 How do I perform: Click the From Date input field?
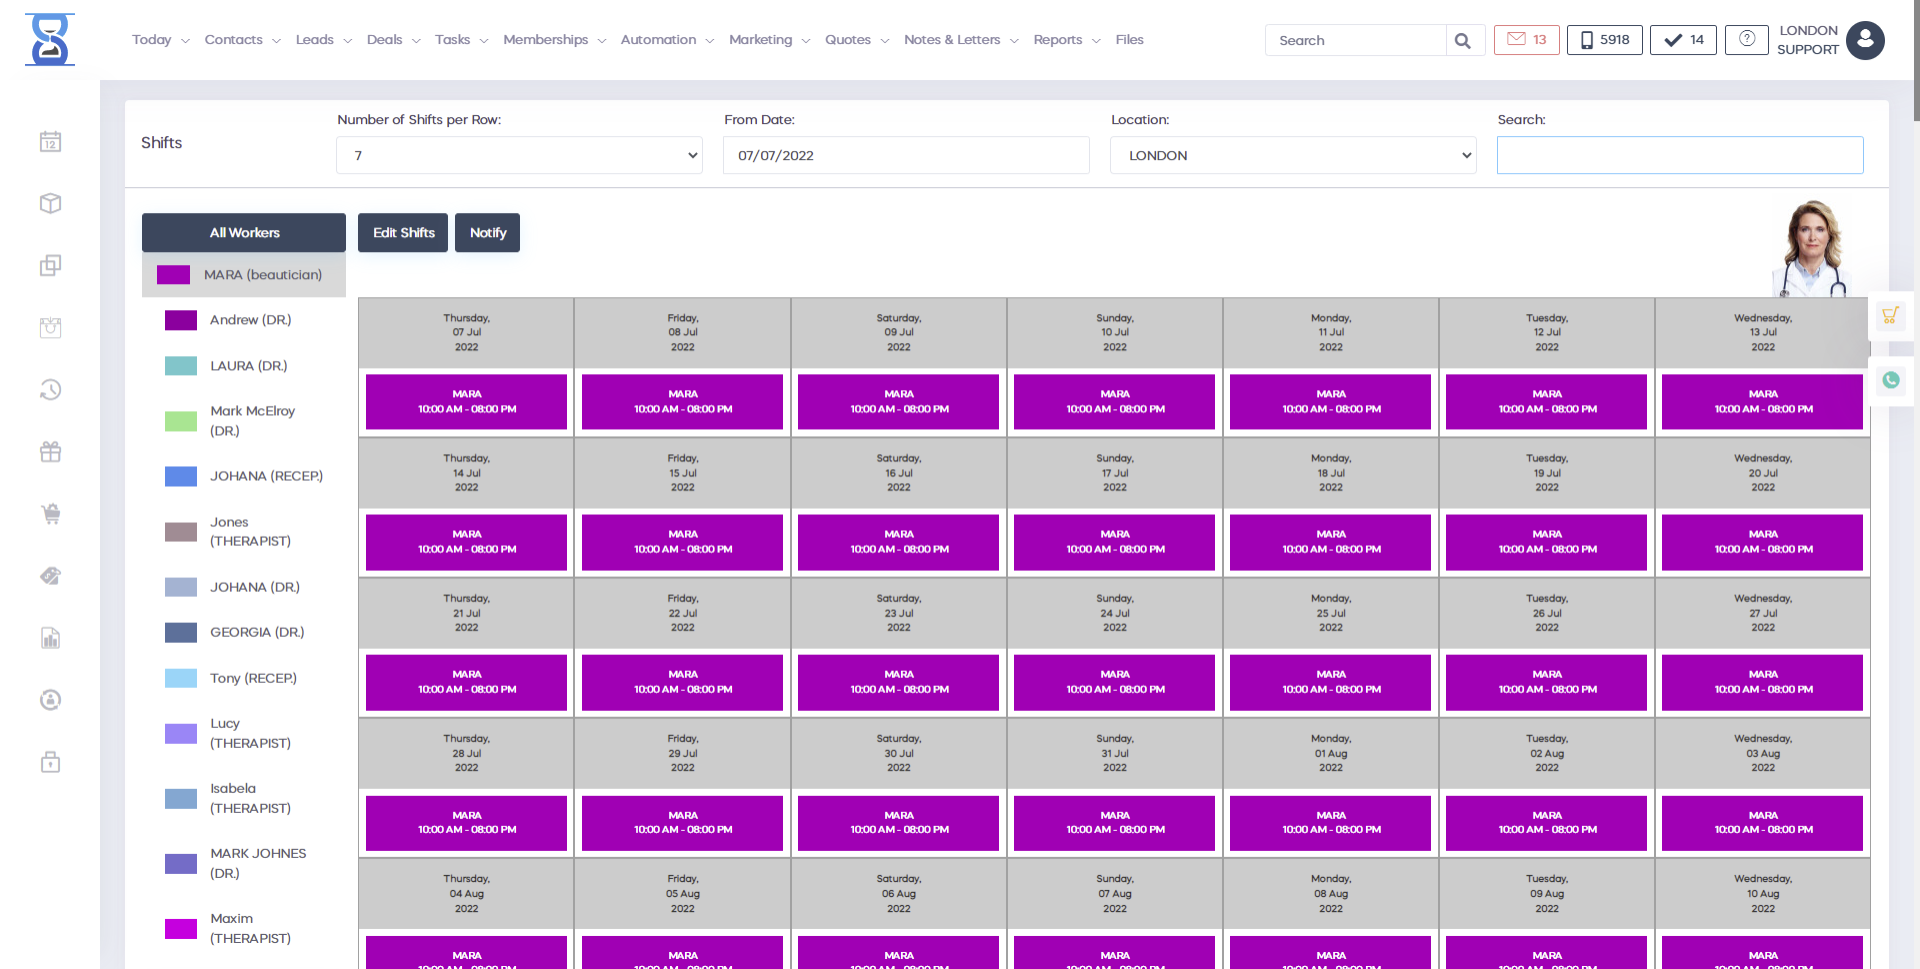pyautogui.click(x=905, y=156)
